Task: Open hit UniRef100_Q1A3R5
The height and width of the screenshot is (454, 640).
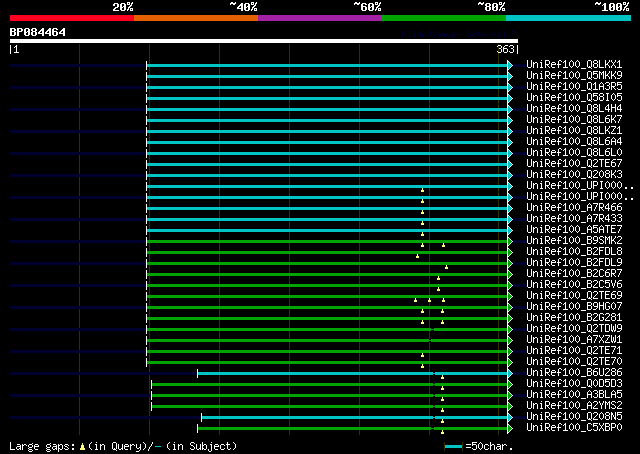Action: tap(574, 86)
